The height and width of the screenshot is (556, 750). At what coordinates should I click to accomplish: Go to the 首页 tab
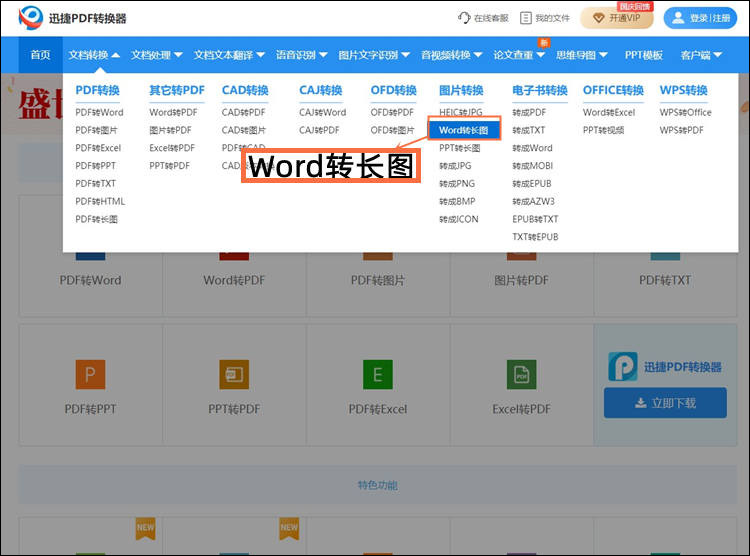click(x=40, y=55)
